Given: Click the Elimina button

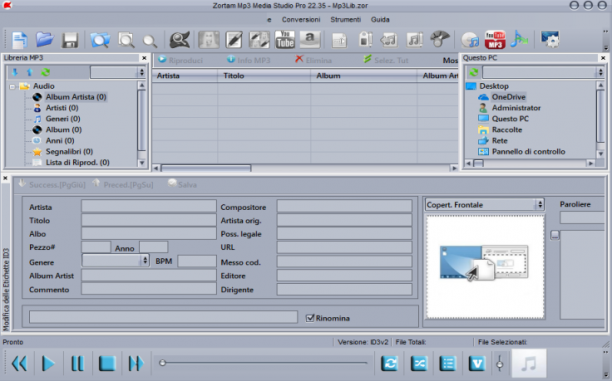Looking at the screenshot, I should 313,60.
